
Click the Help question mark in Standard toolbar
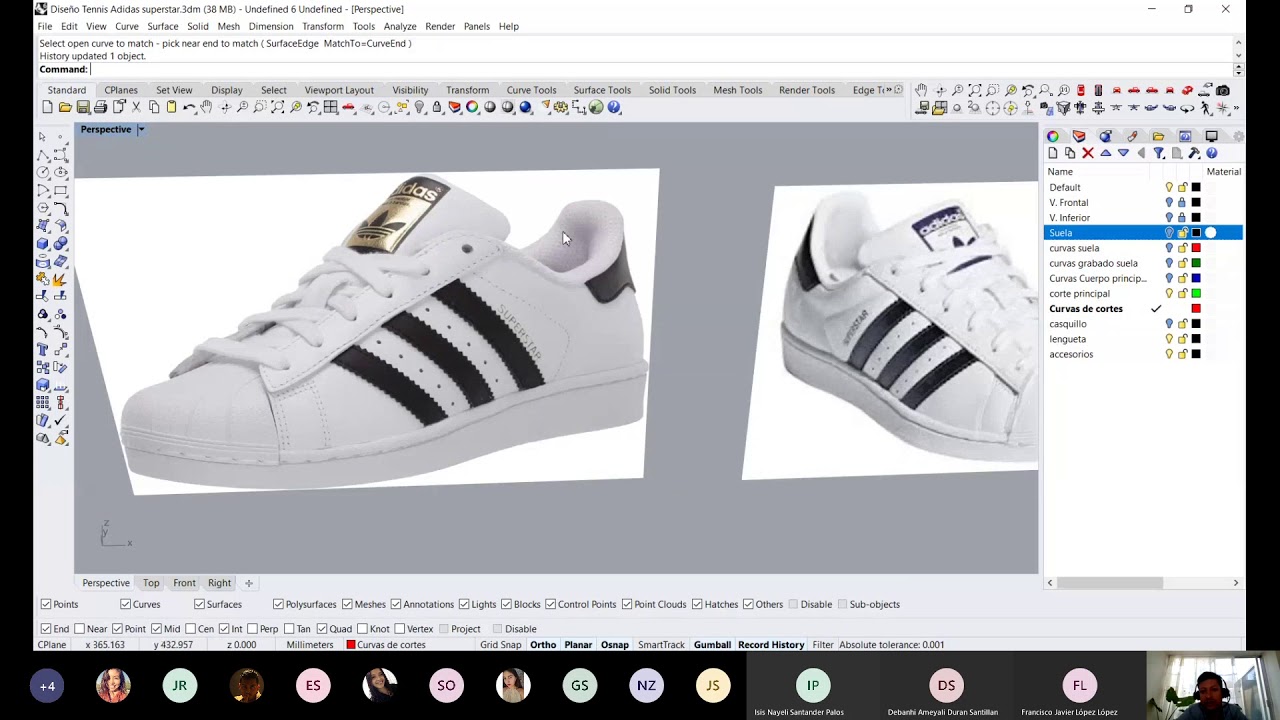click(614, 107)
